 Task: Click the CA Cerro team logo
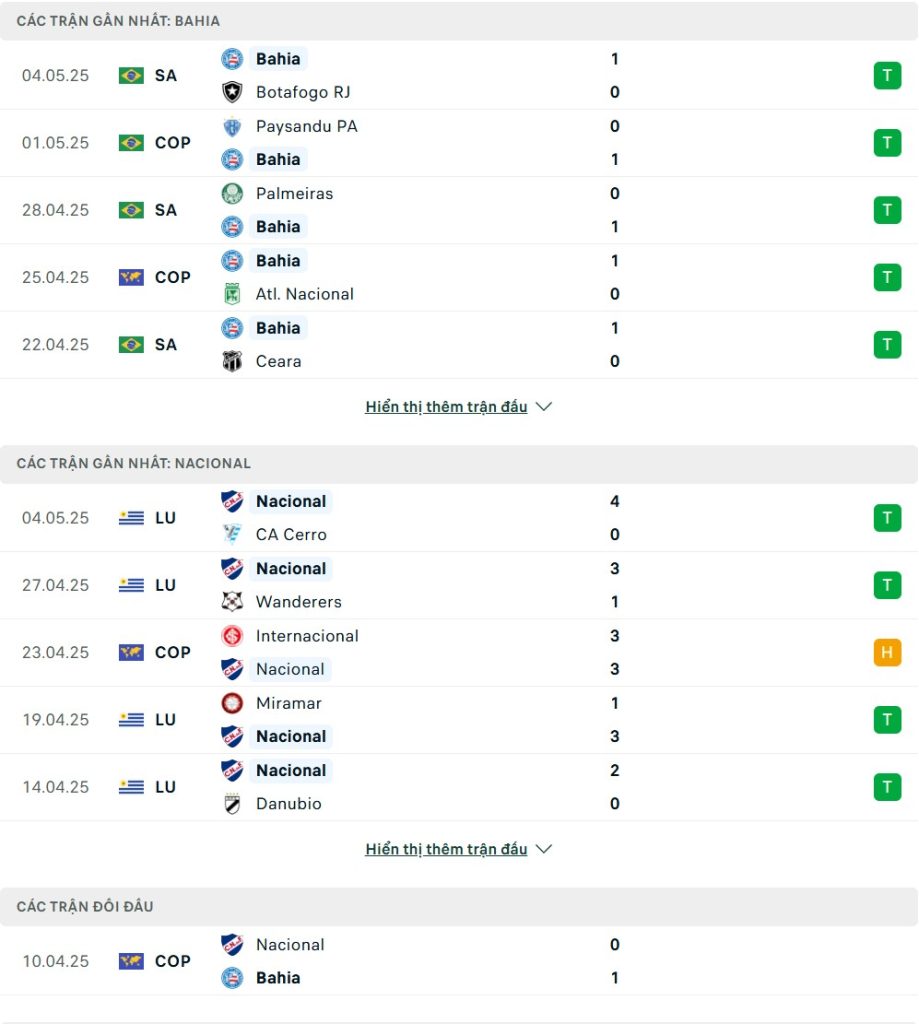tap(232, 534)
